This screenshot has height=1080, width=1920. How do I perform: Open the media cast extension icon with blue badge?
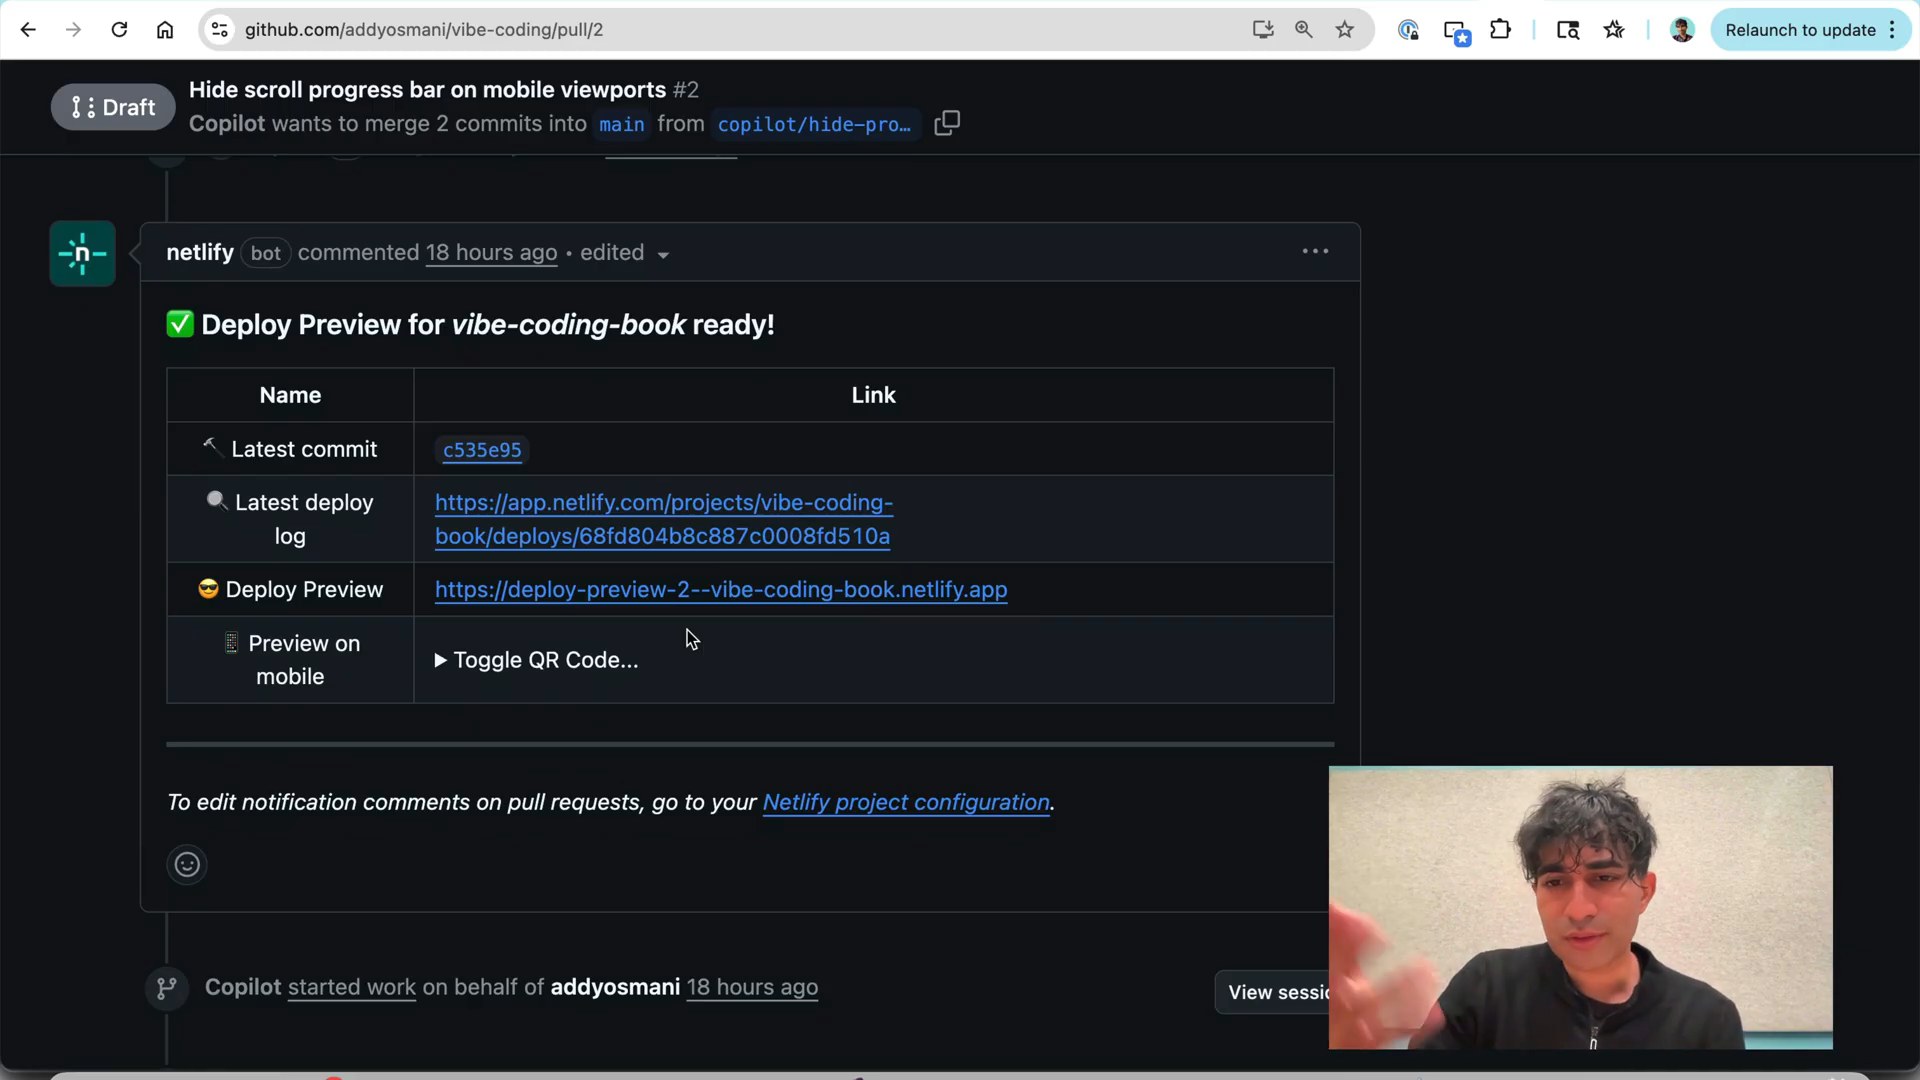click(1456, 32)
